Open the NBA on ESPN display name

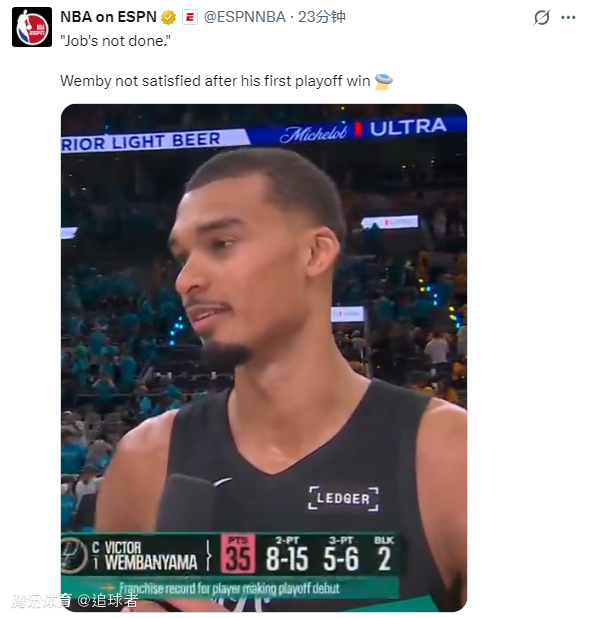(x=108, y=17)
